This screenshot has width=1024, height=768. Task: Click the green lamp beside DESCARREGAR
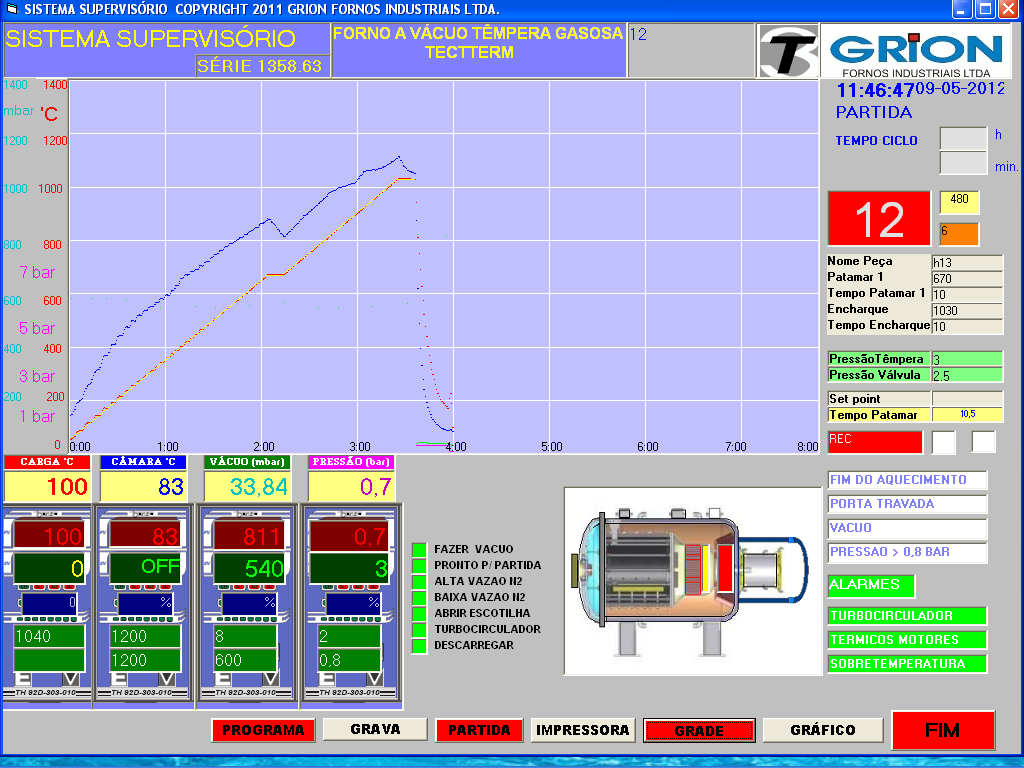pos(419,645)
